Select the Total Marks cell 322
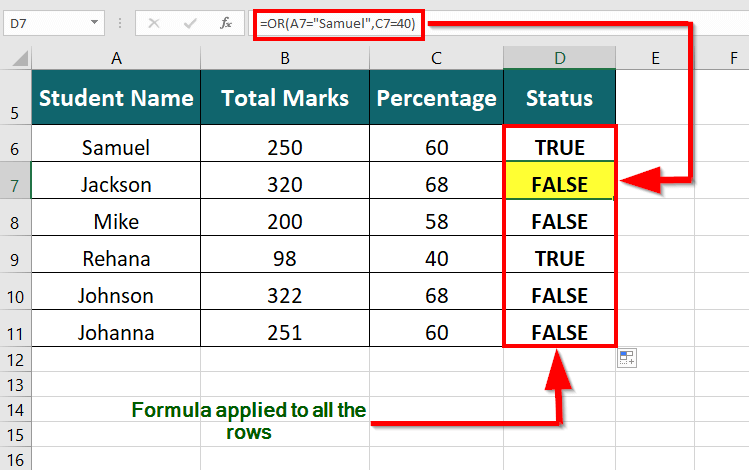 point(285,291)
